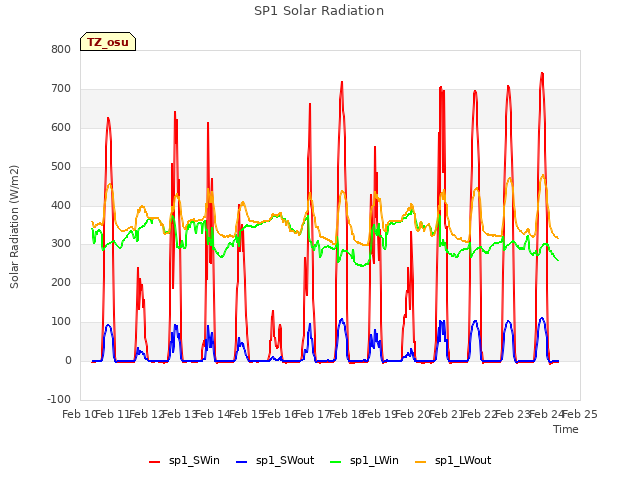Click the Solar Radiation (W/m2) axis label
The height and width of the screenshot is (480, 640).
pos(14,227)
